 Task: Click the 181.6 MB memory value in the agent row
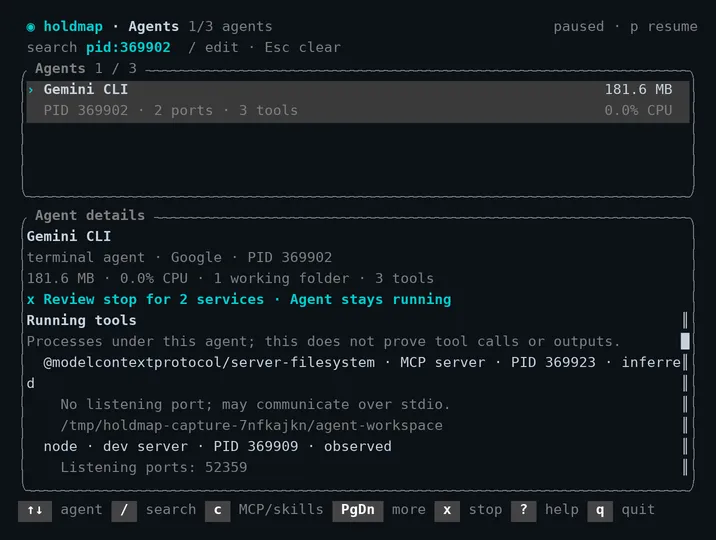point(638,89)
